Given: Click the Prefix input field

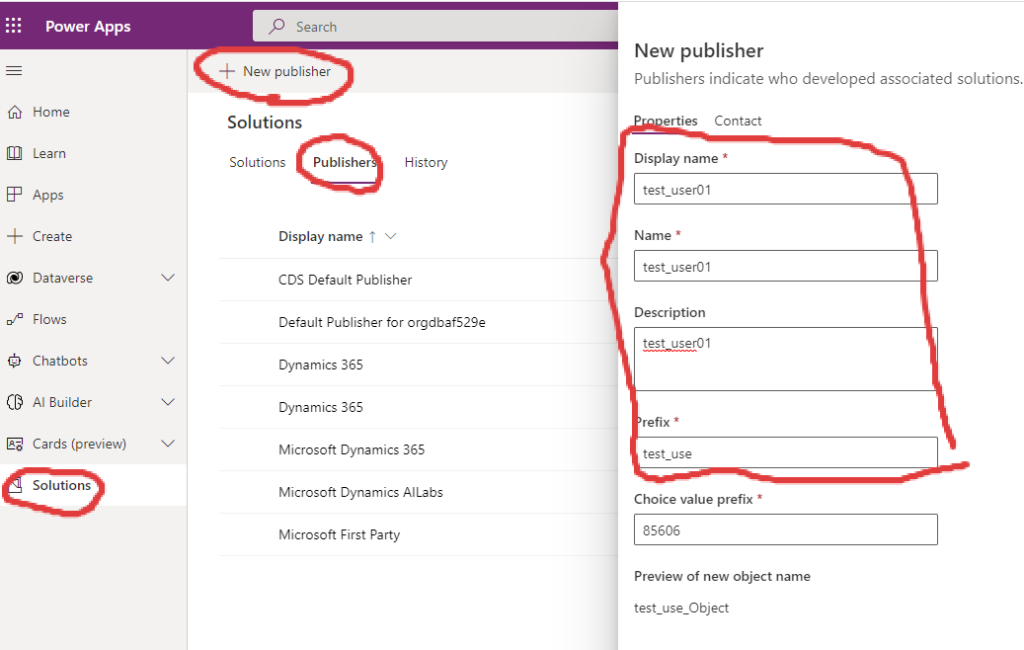Looking at the screenshot, I should 785,453.
